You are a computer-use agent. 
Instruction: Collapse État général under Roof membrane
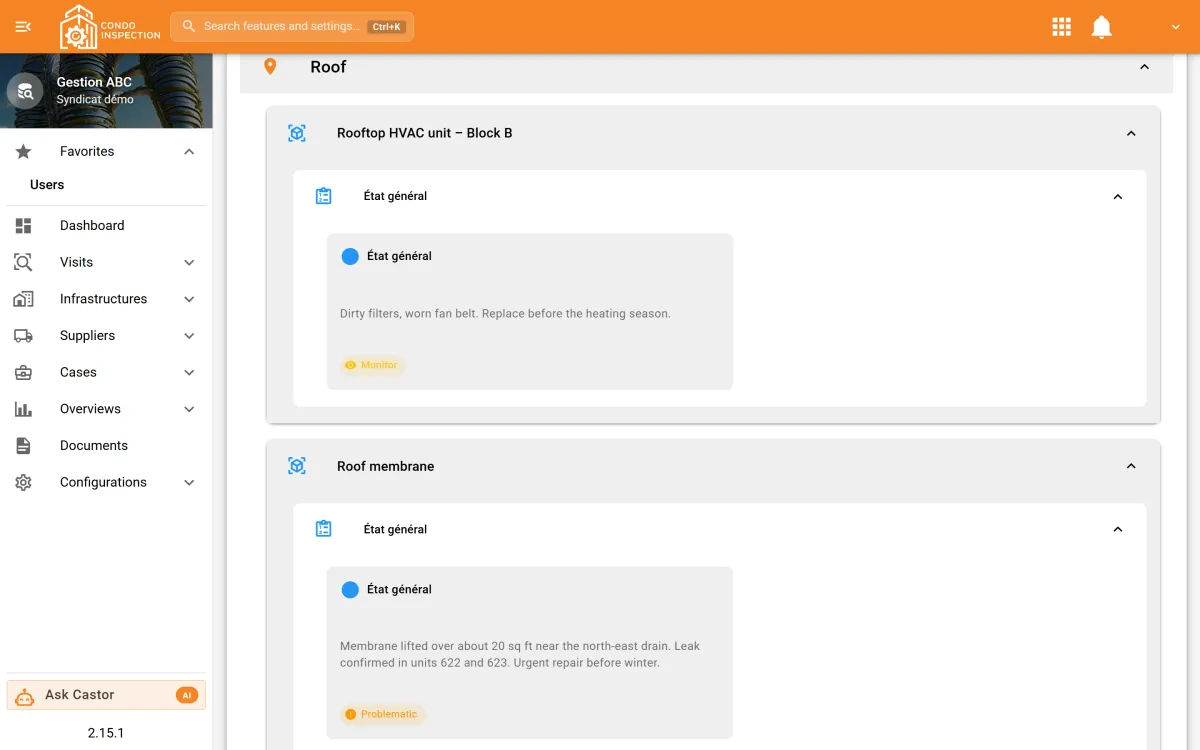click(x=1118, y=529)
